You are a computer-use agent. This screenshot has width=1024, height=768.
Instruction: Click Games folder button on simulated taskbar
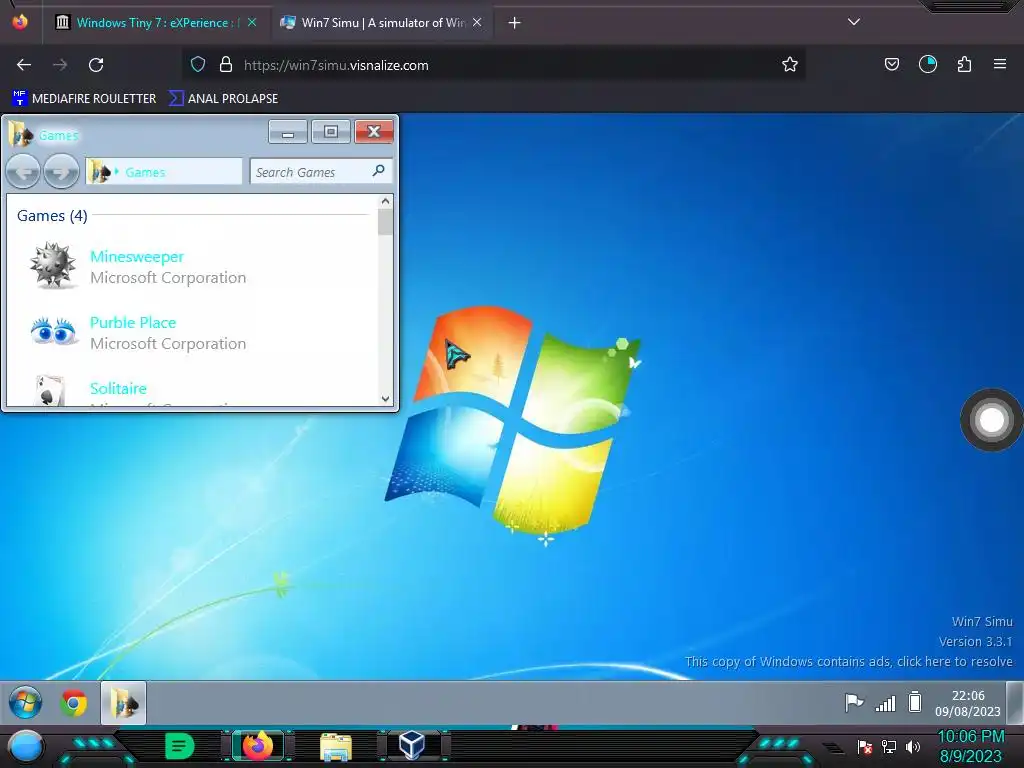[x=123, y=703]
